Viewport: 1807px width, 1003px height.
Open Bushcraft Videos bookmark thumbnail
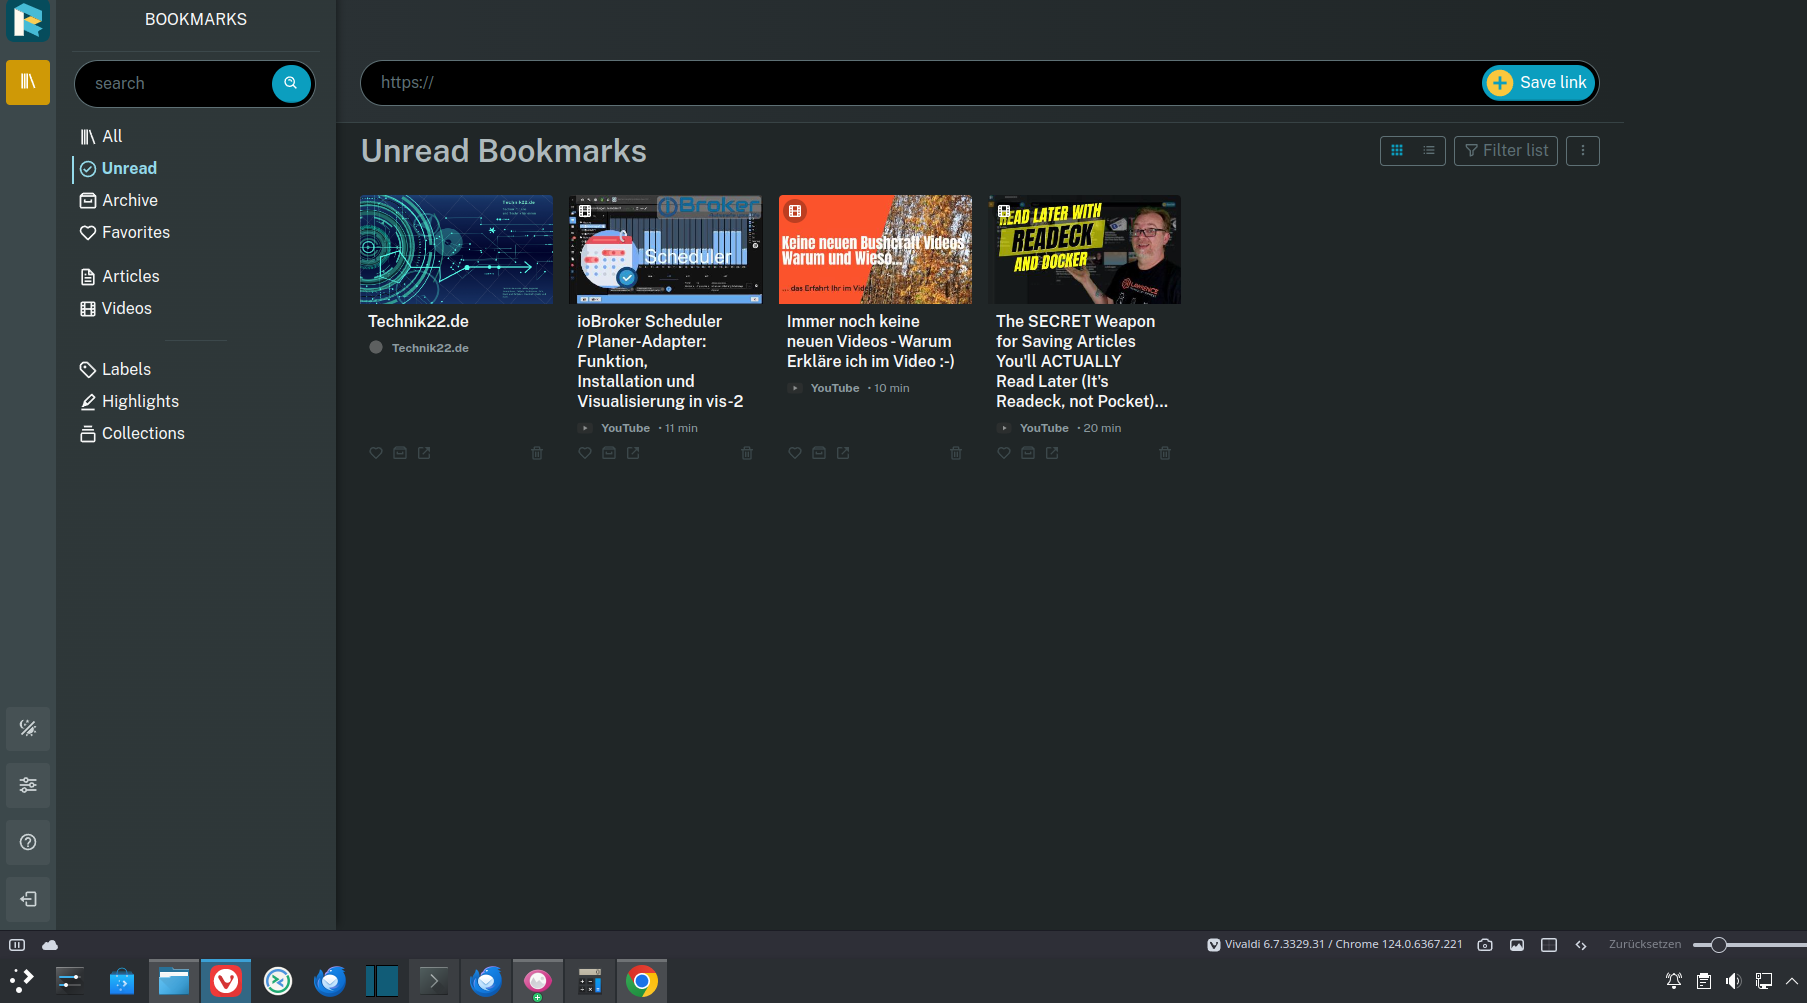[x=875, y=249]
